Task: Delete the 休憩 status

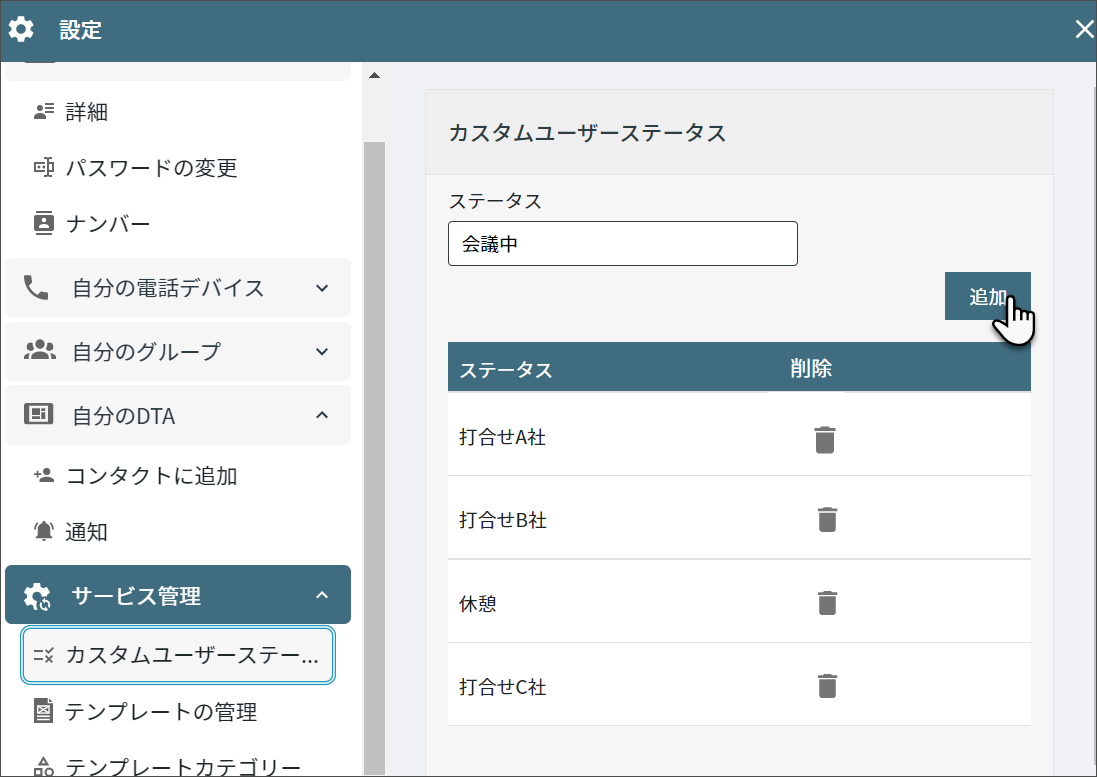Action: tap(827, 602)
